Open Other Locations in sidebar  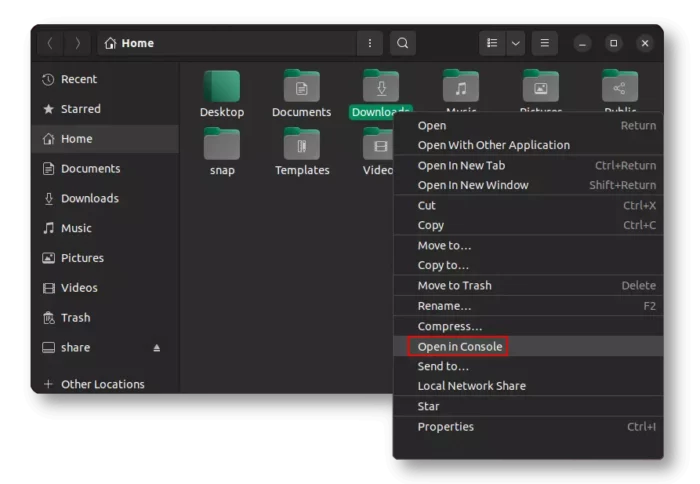pyautogui.click(x=106, y=384)
